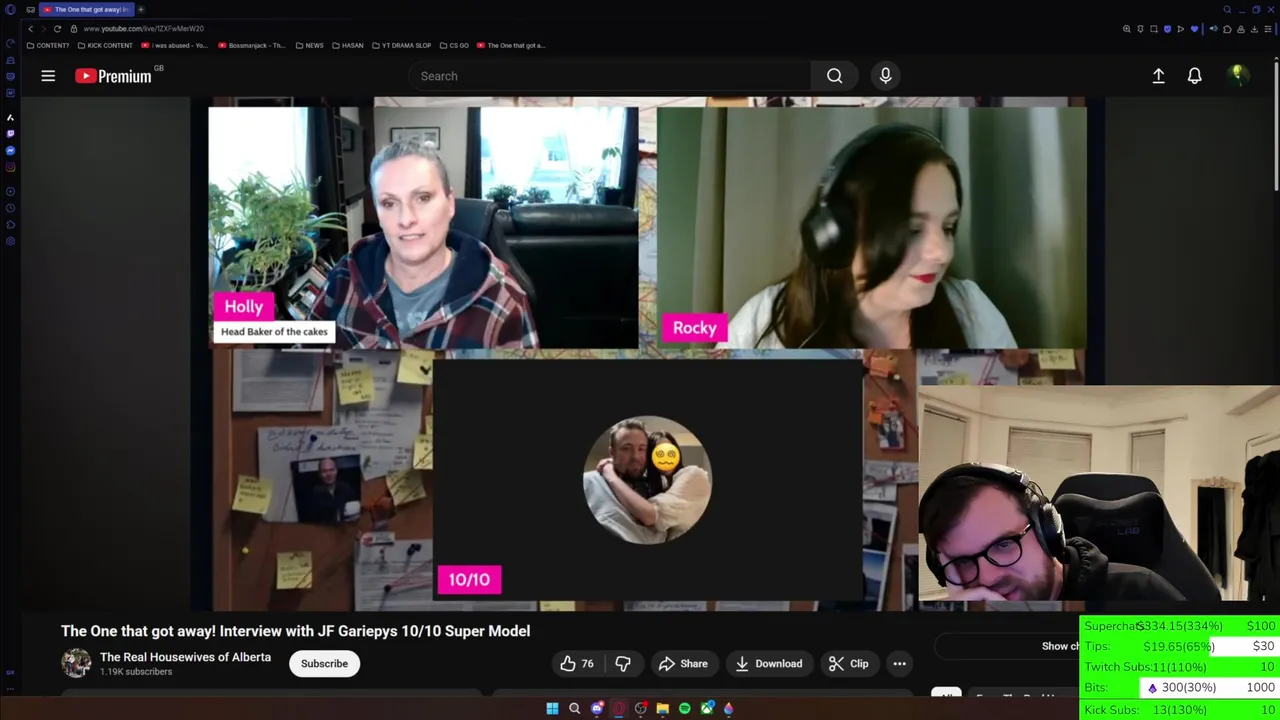Click the Holly video feed
The image size is (1280, 720).
[423, 228]
